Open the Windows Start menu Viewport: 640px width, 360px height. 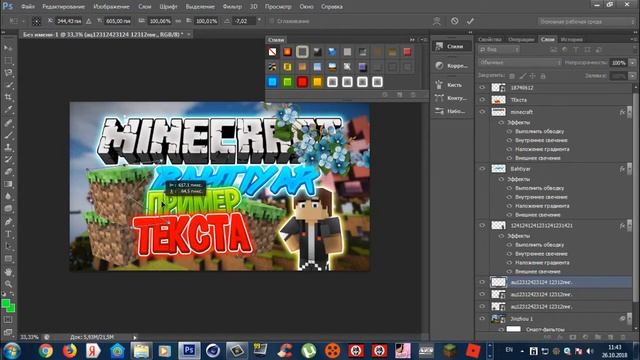[x=11, y=351]
